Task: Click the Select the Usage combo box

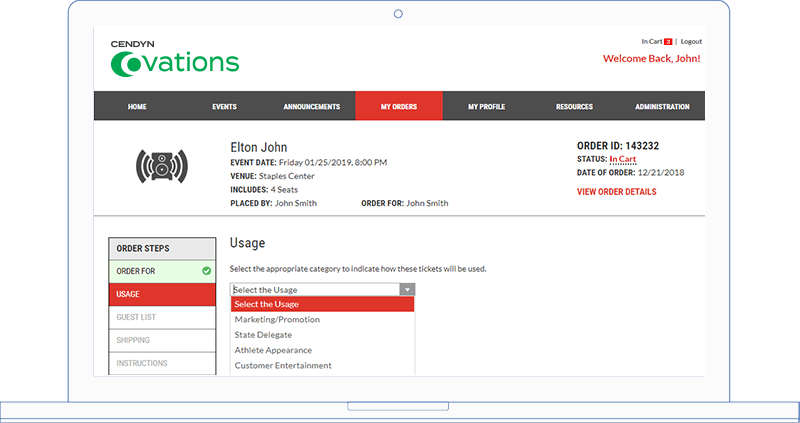Action: click(x=322, y=290)
